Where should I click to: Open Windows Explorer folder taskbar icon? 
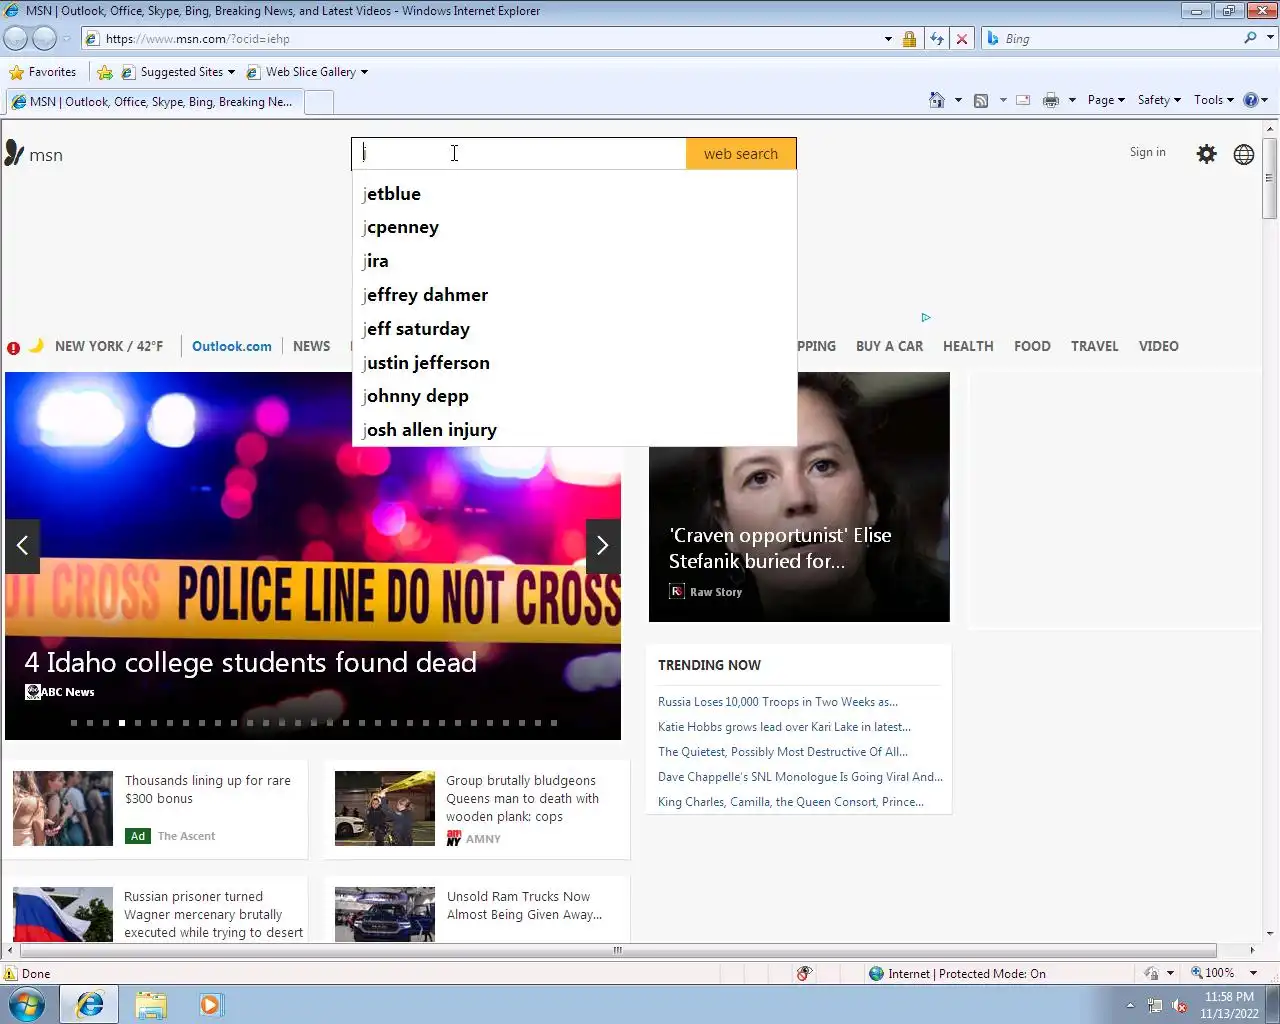pos(151,1004)
